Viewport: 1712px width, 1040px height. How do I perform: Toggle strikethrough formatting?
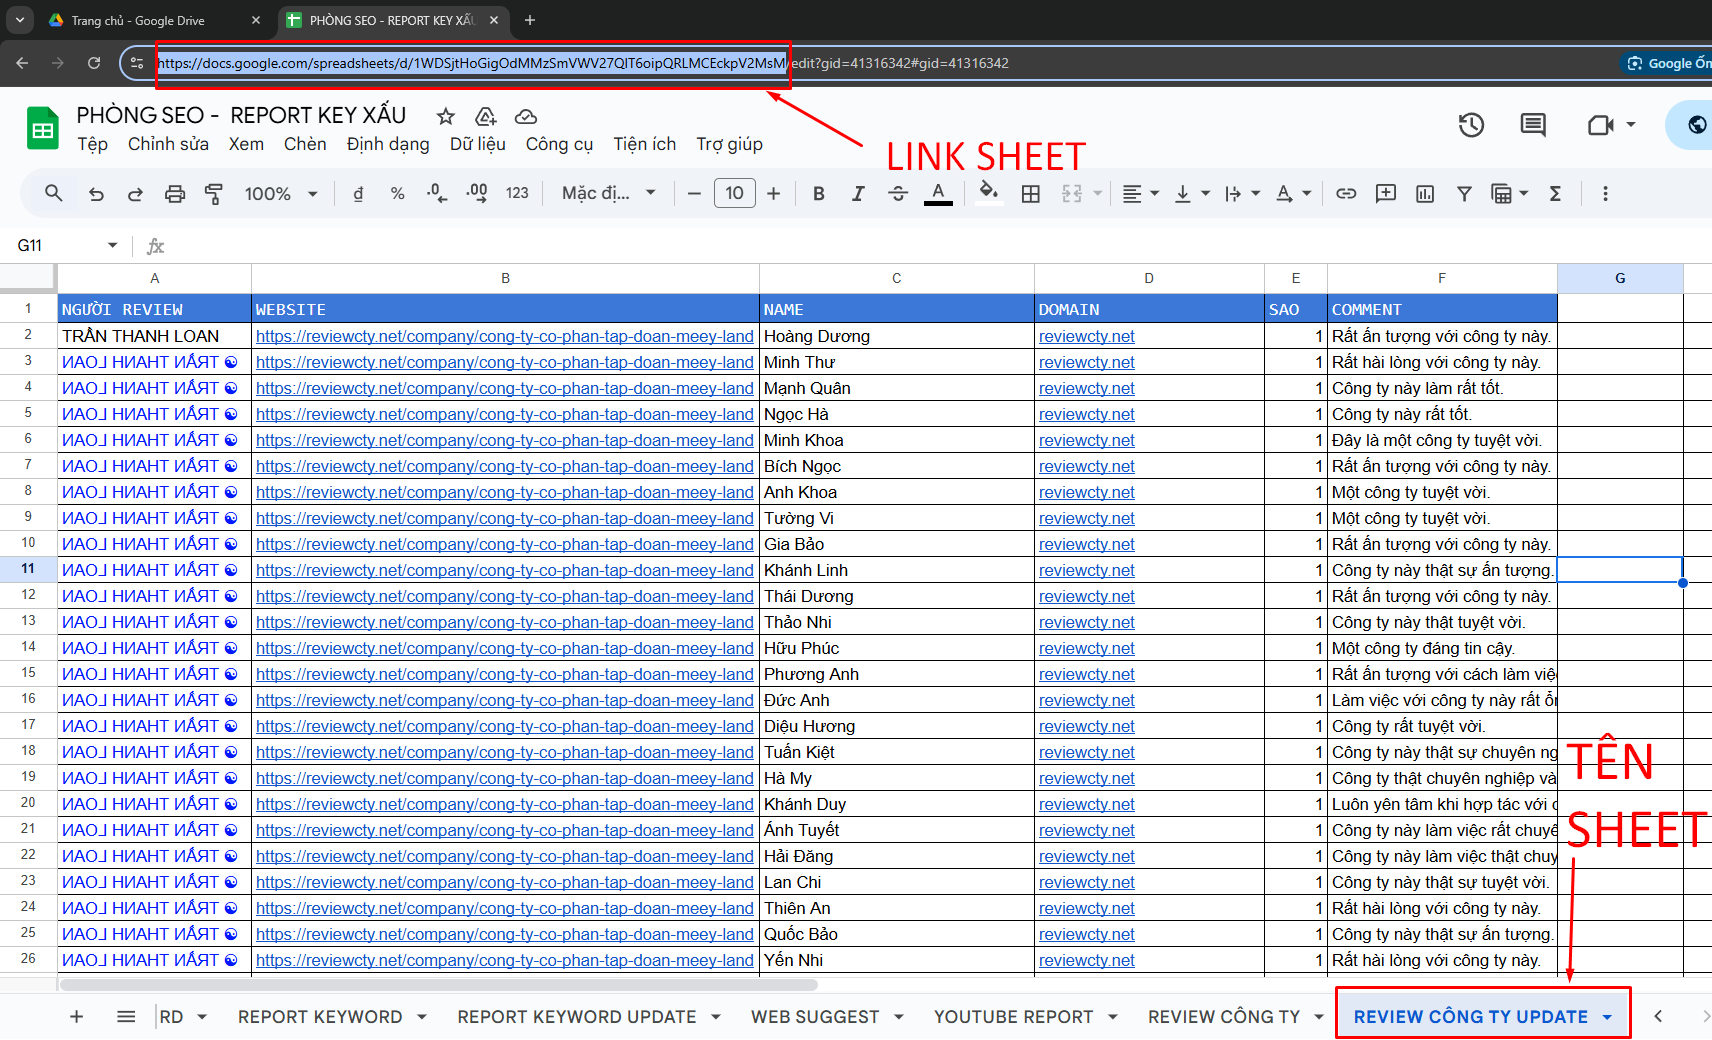click(898, 193)
